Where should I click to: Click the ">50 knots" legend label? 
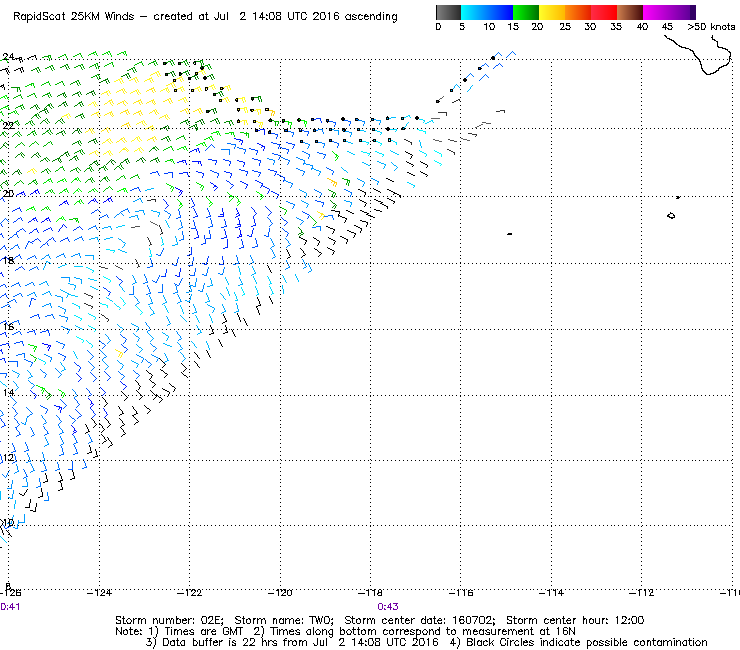711,27
